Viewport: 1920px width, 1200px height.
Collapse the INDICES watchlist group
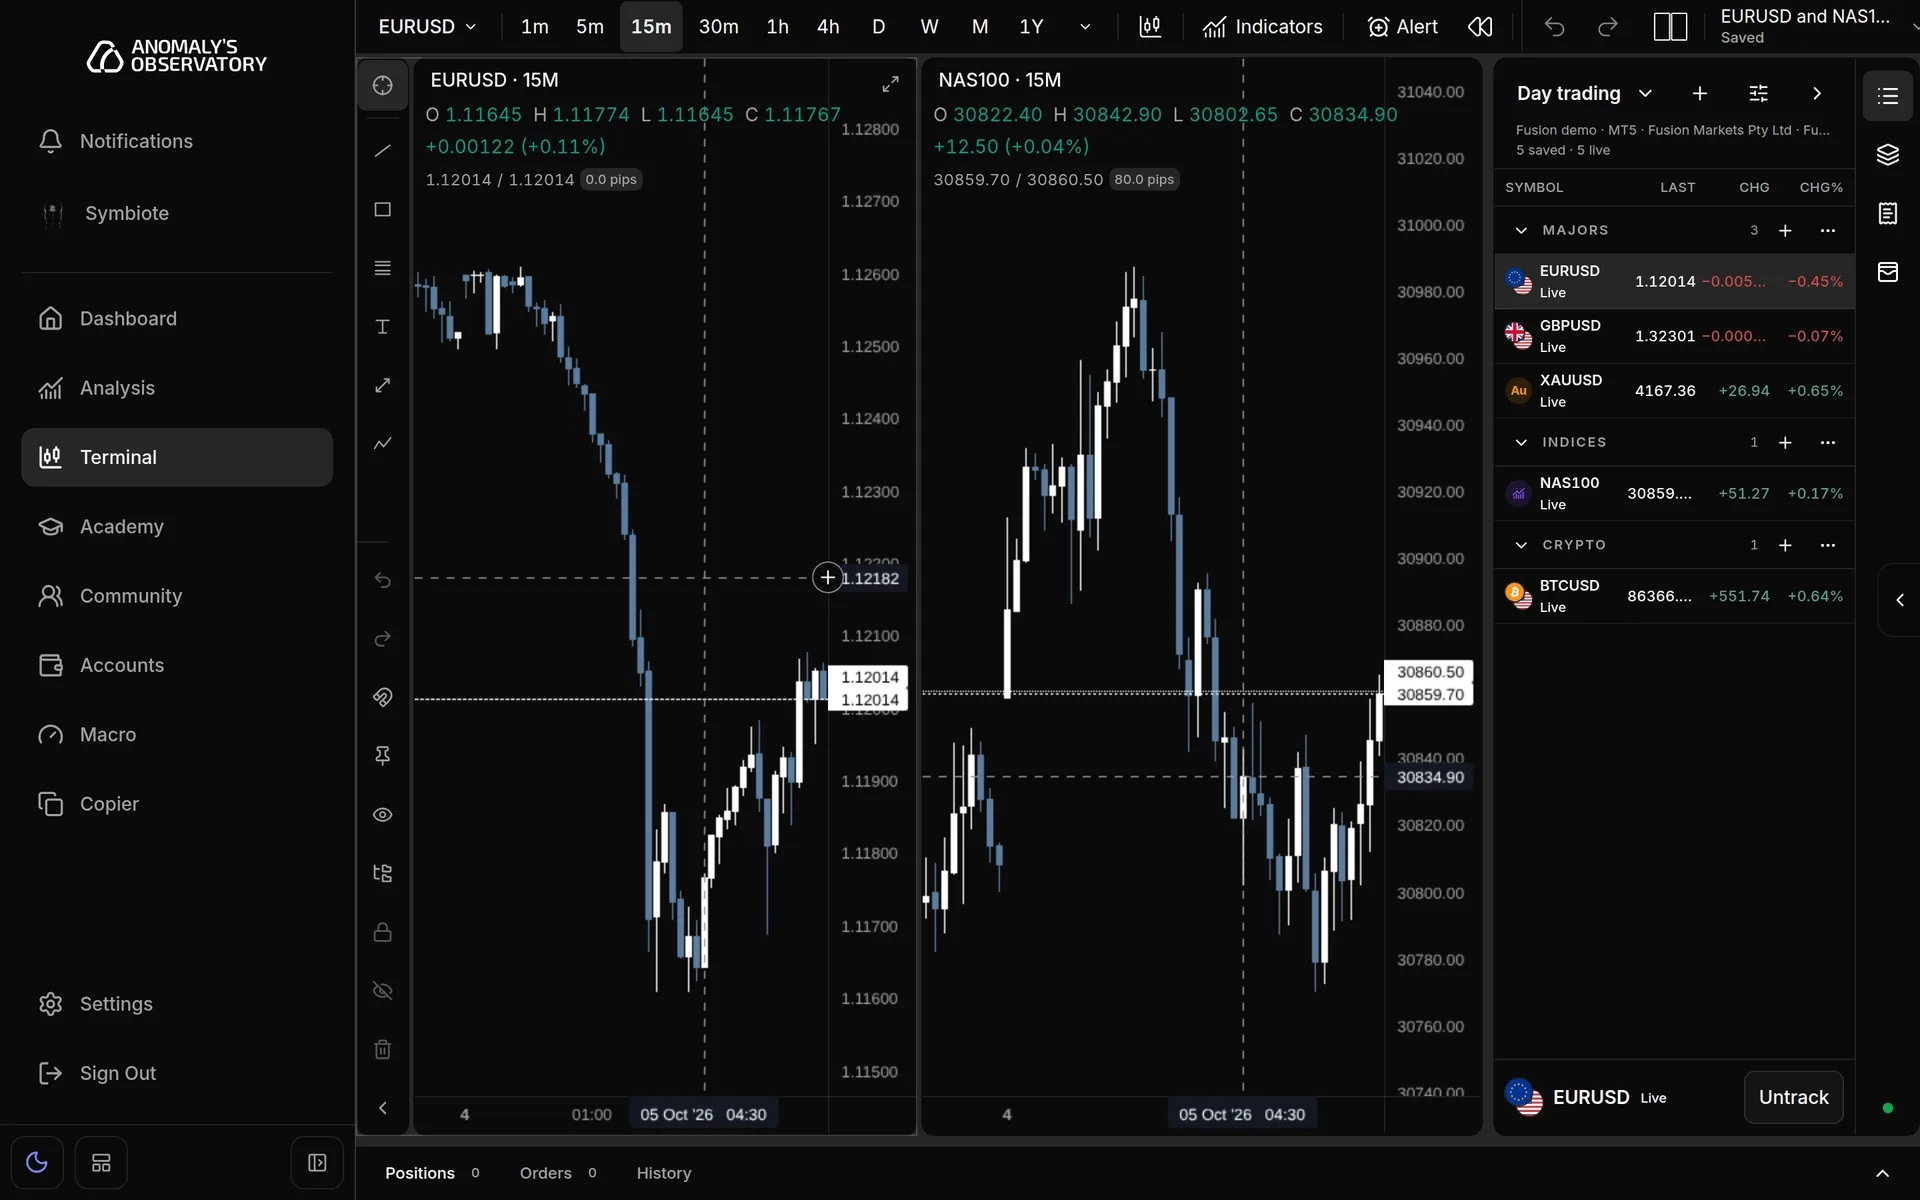point(1521,442)
